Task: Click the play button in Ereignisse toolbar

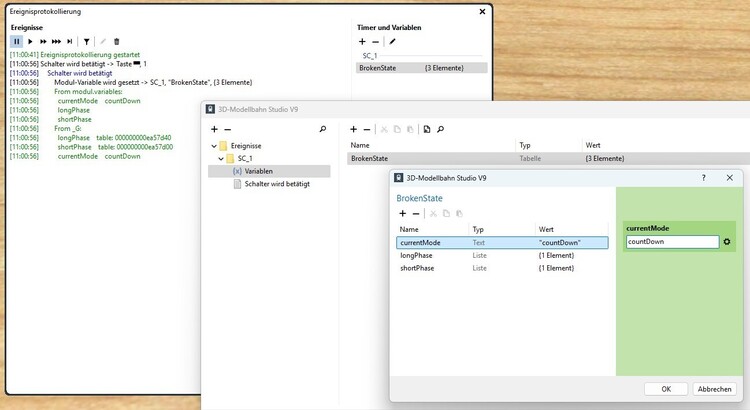Action: (x=30, y=42)
